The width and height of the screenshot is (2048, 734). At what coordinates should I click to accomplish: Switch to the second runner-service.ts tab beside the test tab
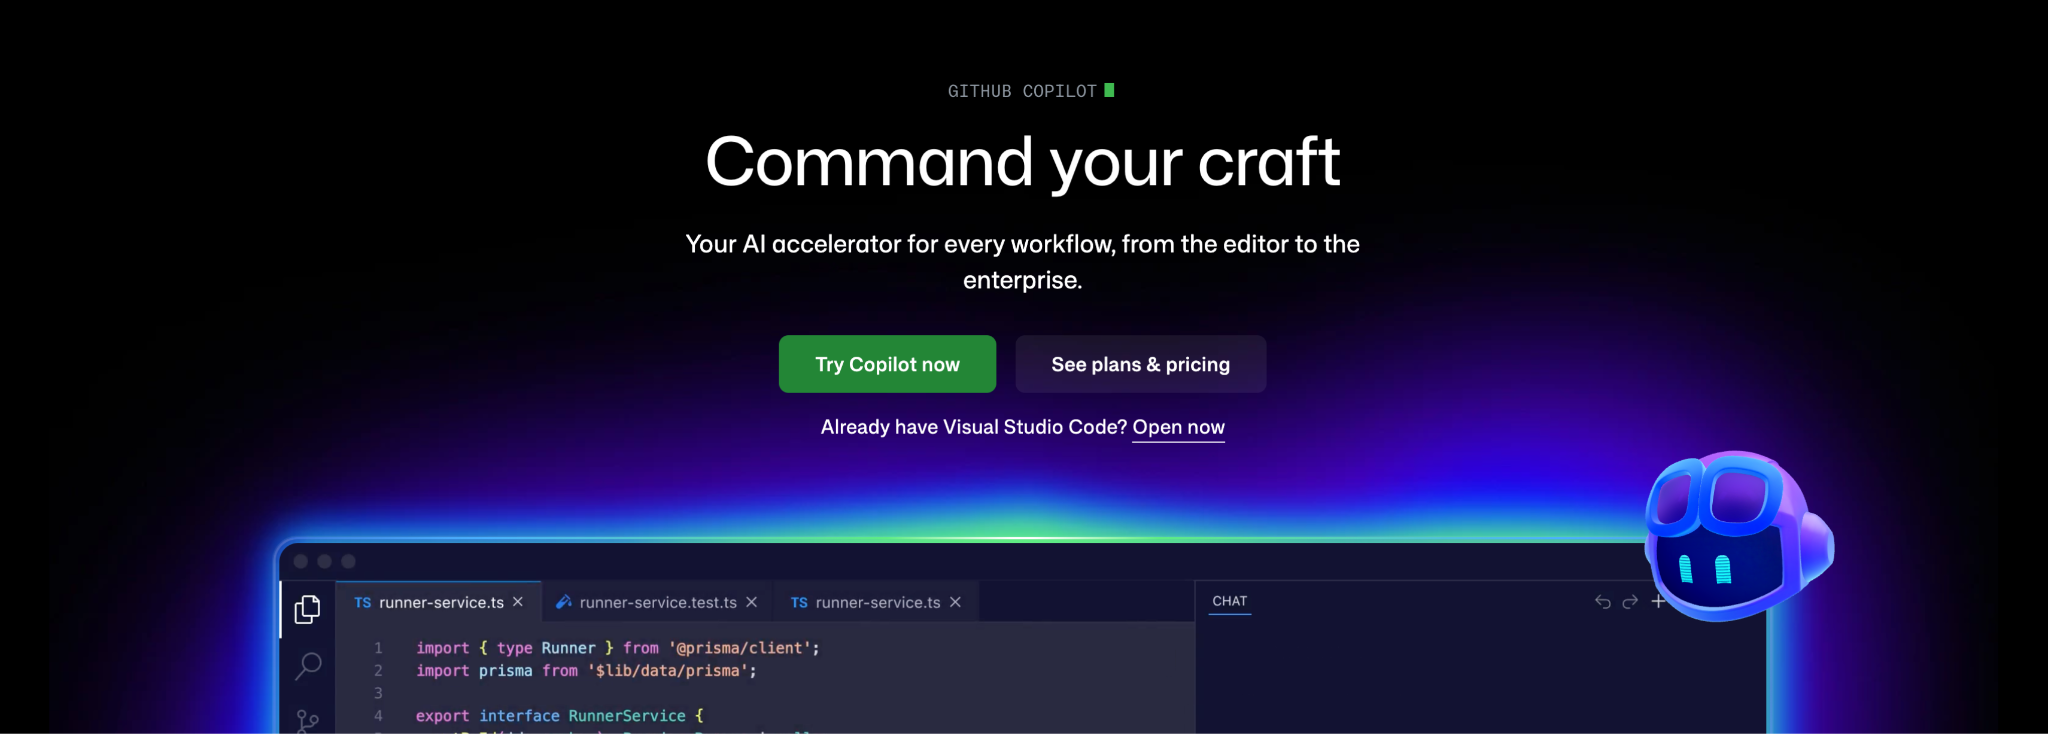(876, 602)
